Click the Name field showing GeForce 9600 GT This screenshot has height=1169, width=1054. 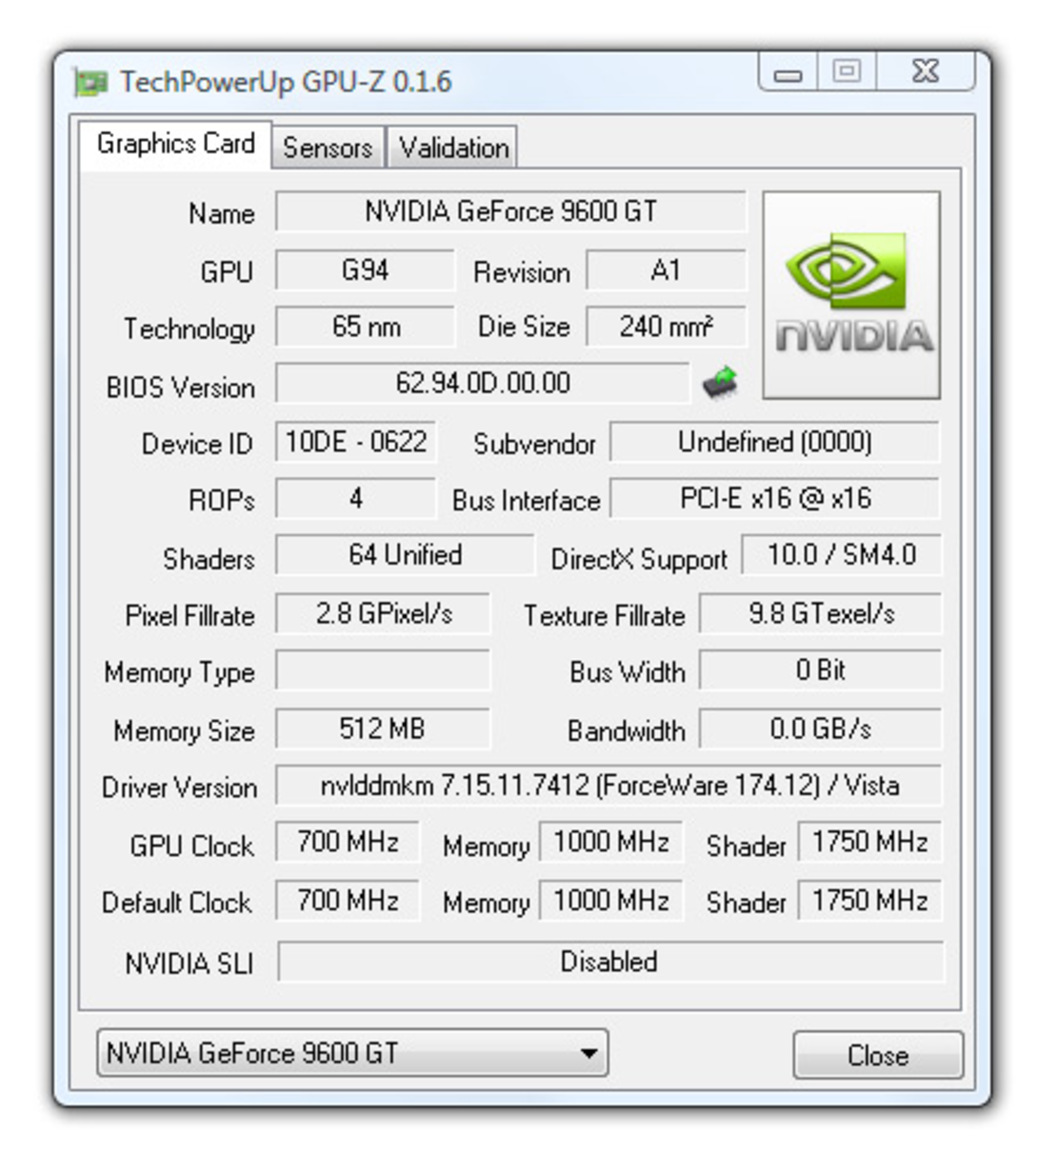(511, 212)
